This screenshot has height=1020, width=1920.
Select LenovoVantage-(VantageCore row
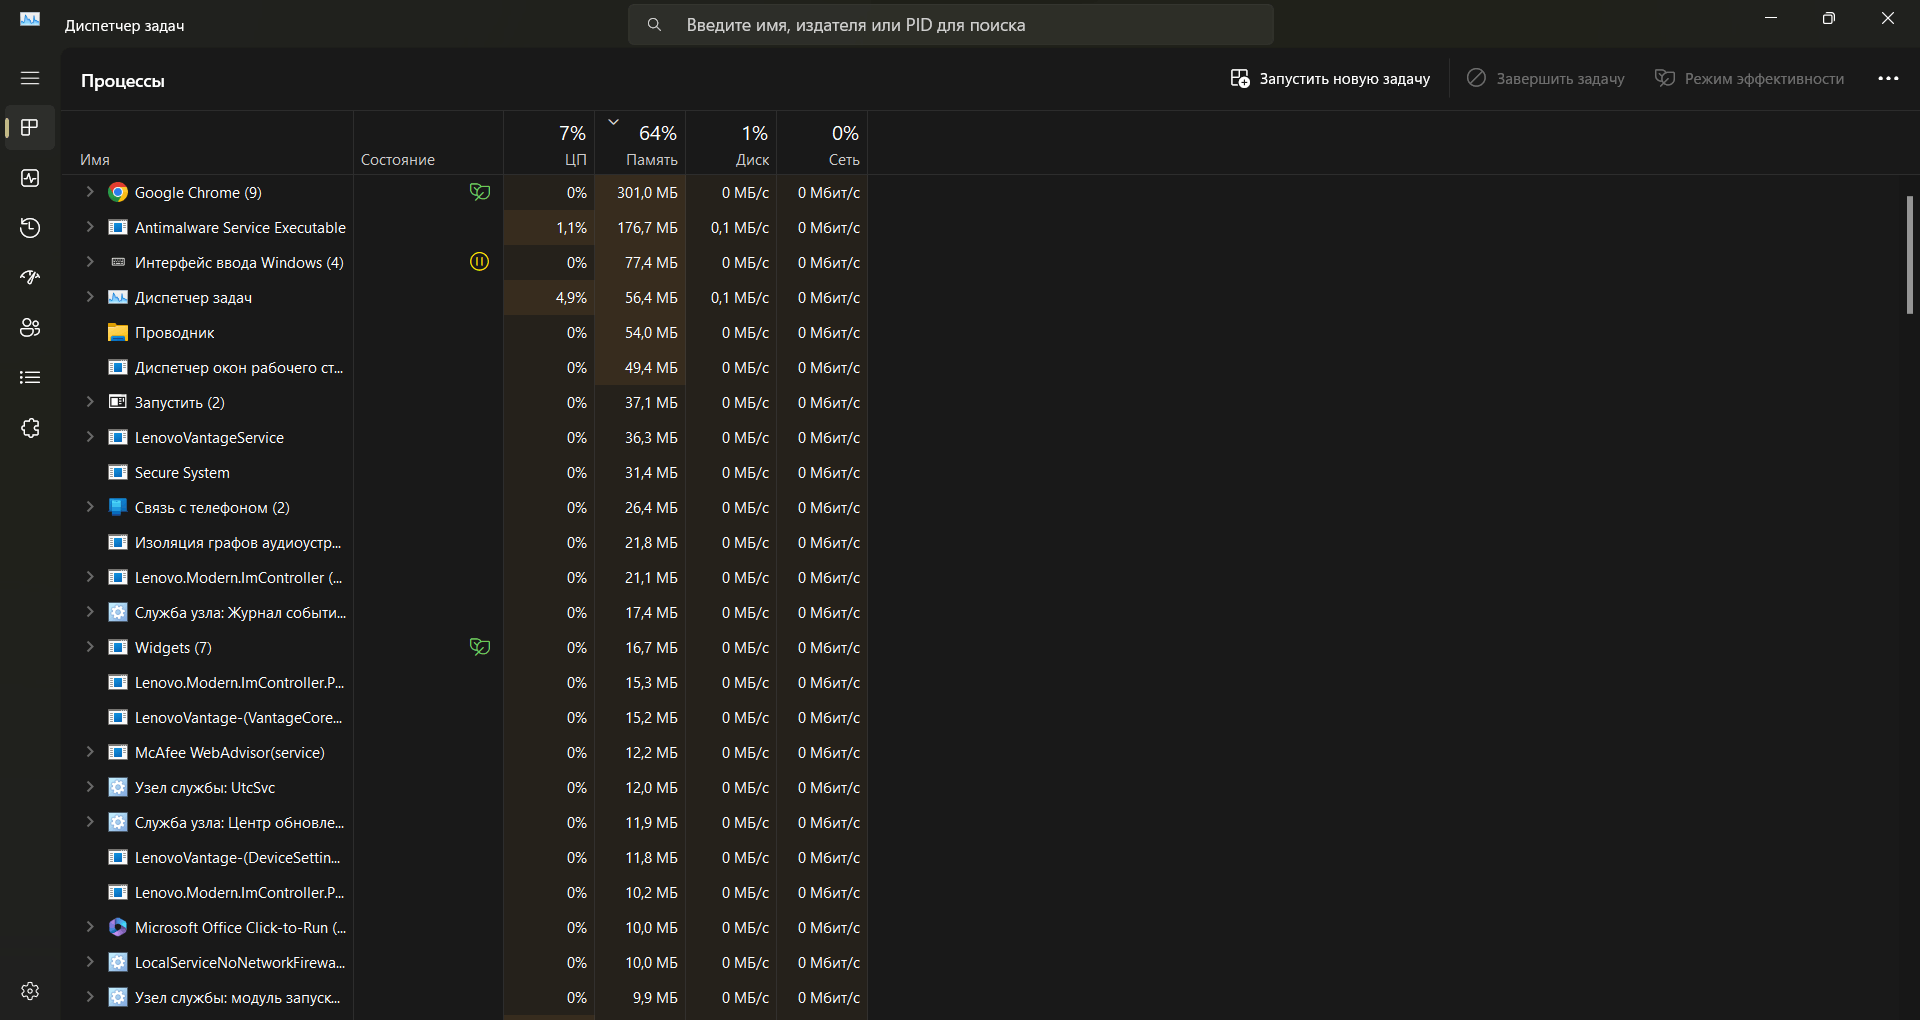[x=465, y=717]
